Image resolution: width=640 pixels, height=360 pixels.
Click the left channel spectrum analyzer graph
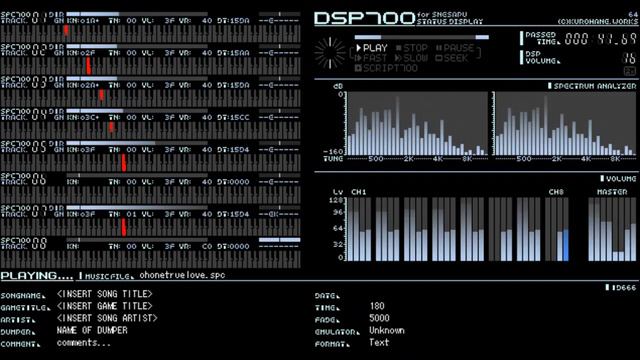click(417, 123)
